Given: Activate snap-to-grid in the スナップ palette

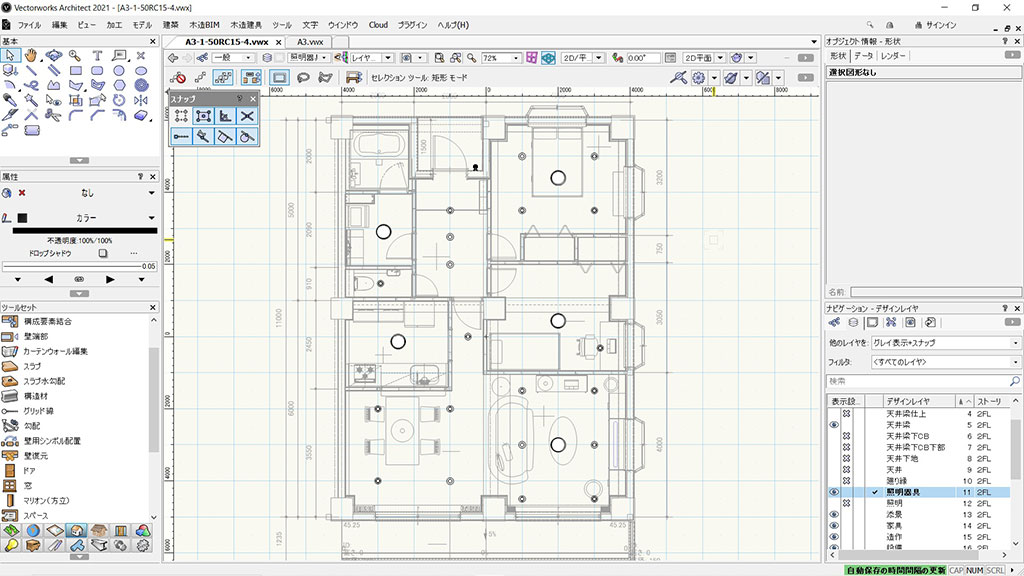Looking at the screenshot, I should [x=182, y=116].
